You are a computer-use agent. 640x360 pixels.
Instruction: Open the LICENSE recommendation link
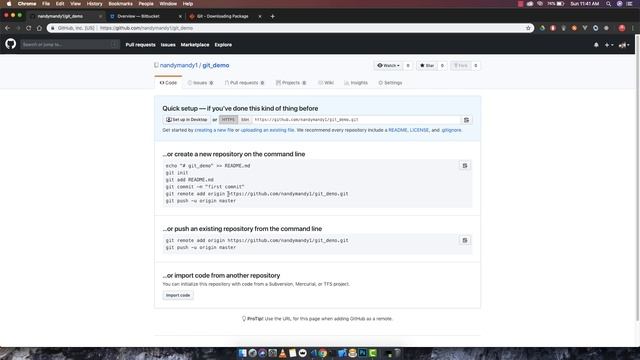(419, 130)
